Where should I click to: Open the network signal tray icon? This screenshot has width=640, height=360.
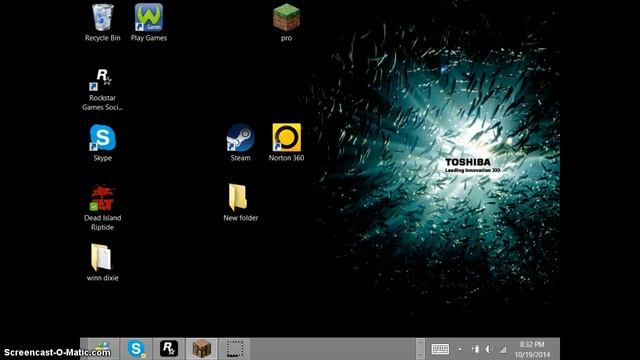(x=502, y=349)
